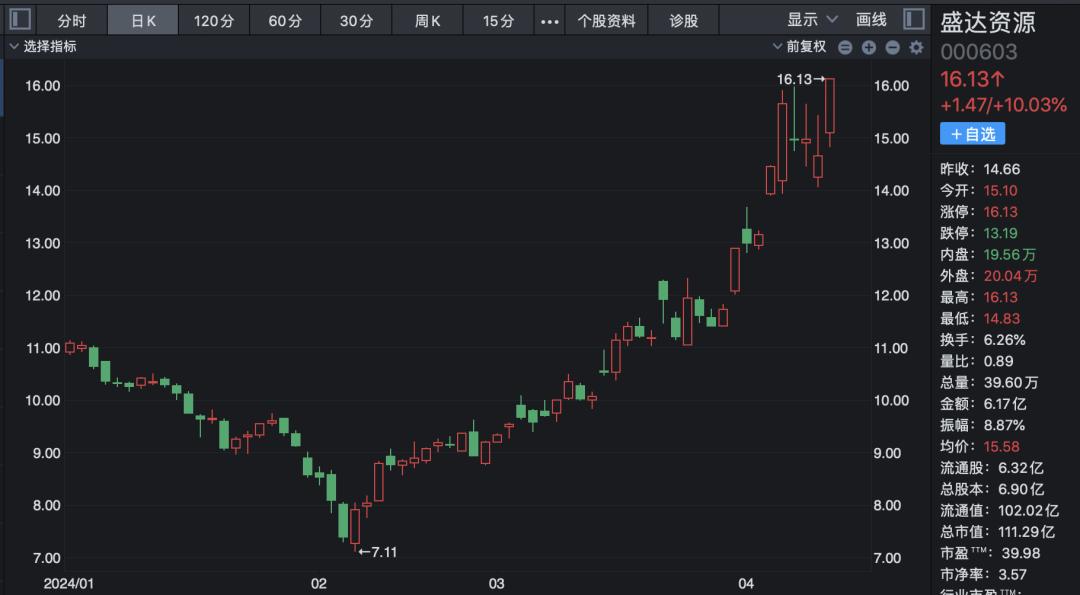Viewport: 1080px width, 595px height.
Task: Open the 个股资料 stock profile
Action: pos(607,21)
